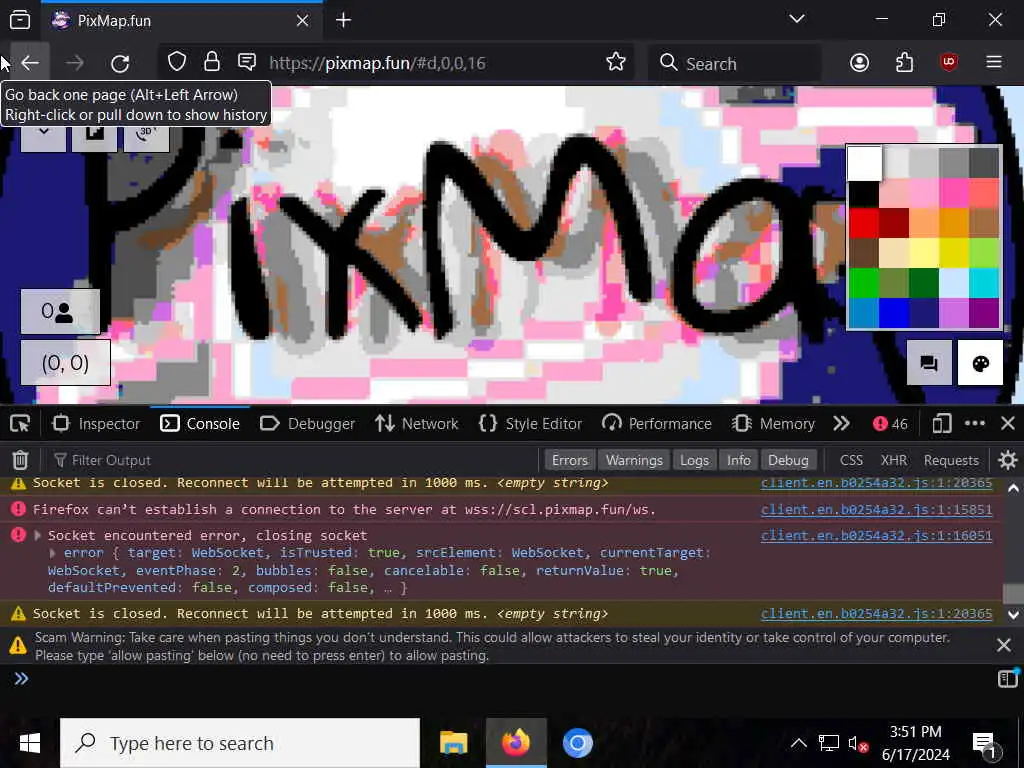Open File Explorer from taskbar
Viewport: 1024px width, 768px height.
[453, 743]
